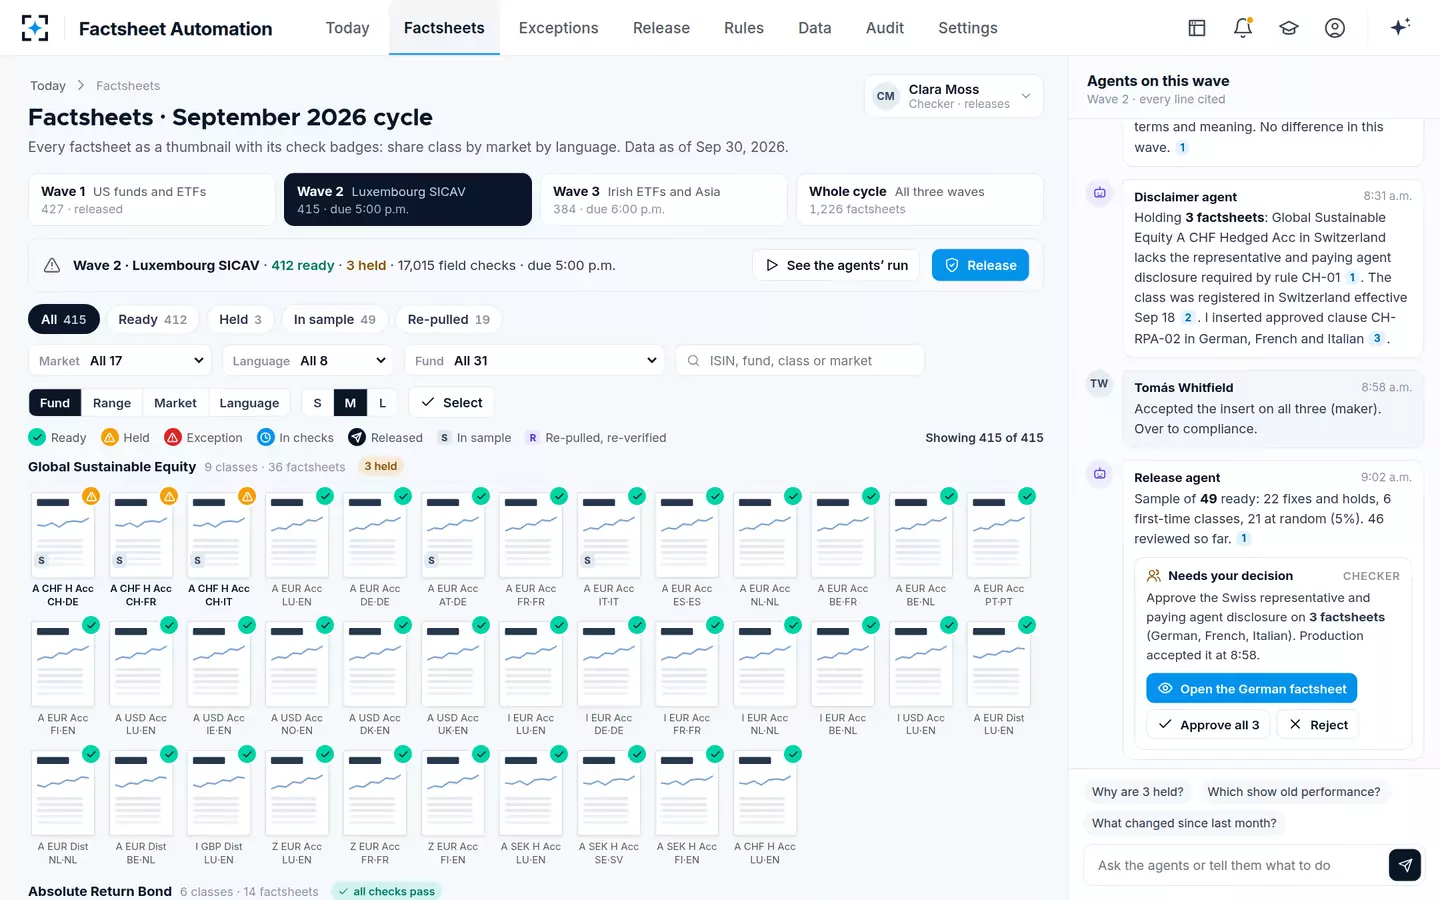Screen dimensions: 1440x900
Task: Click Why are 3 held? suggestion
Action: tap(1138, 792)
